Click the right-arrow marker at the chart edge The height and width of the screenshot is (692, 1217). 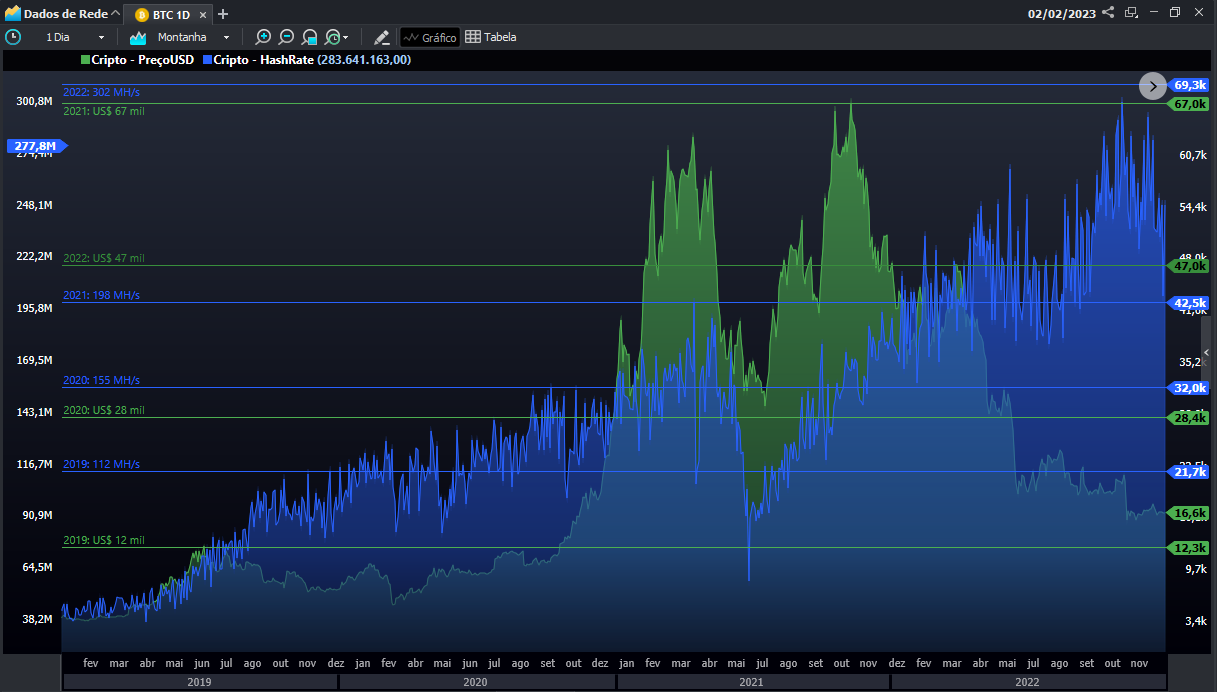pyautogui.click(x=1153, y=86)
